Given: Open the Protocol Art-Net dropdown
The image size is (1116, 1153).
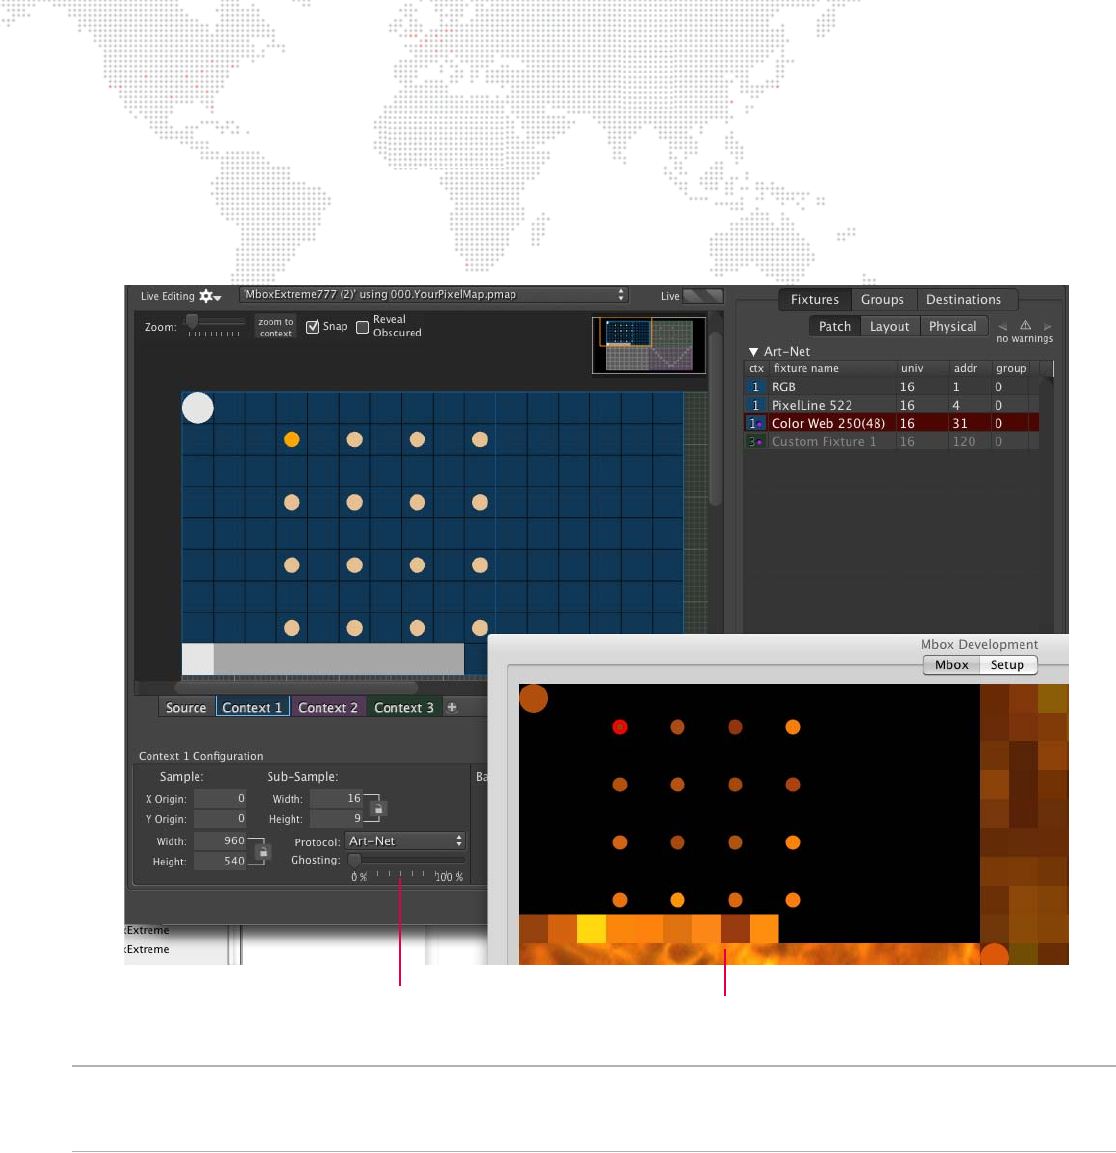Looking at the screenshot, I should pos(405,841).
